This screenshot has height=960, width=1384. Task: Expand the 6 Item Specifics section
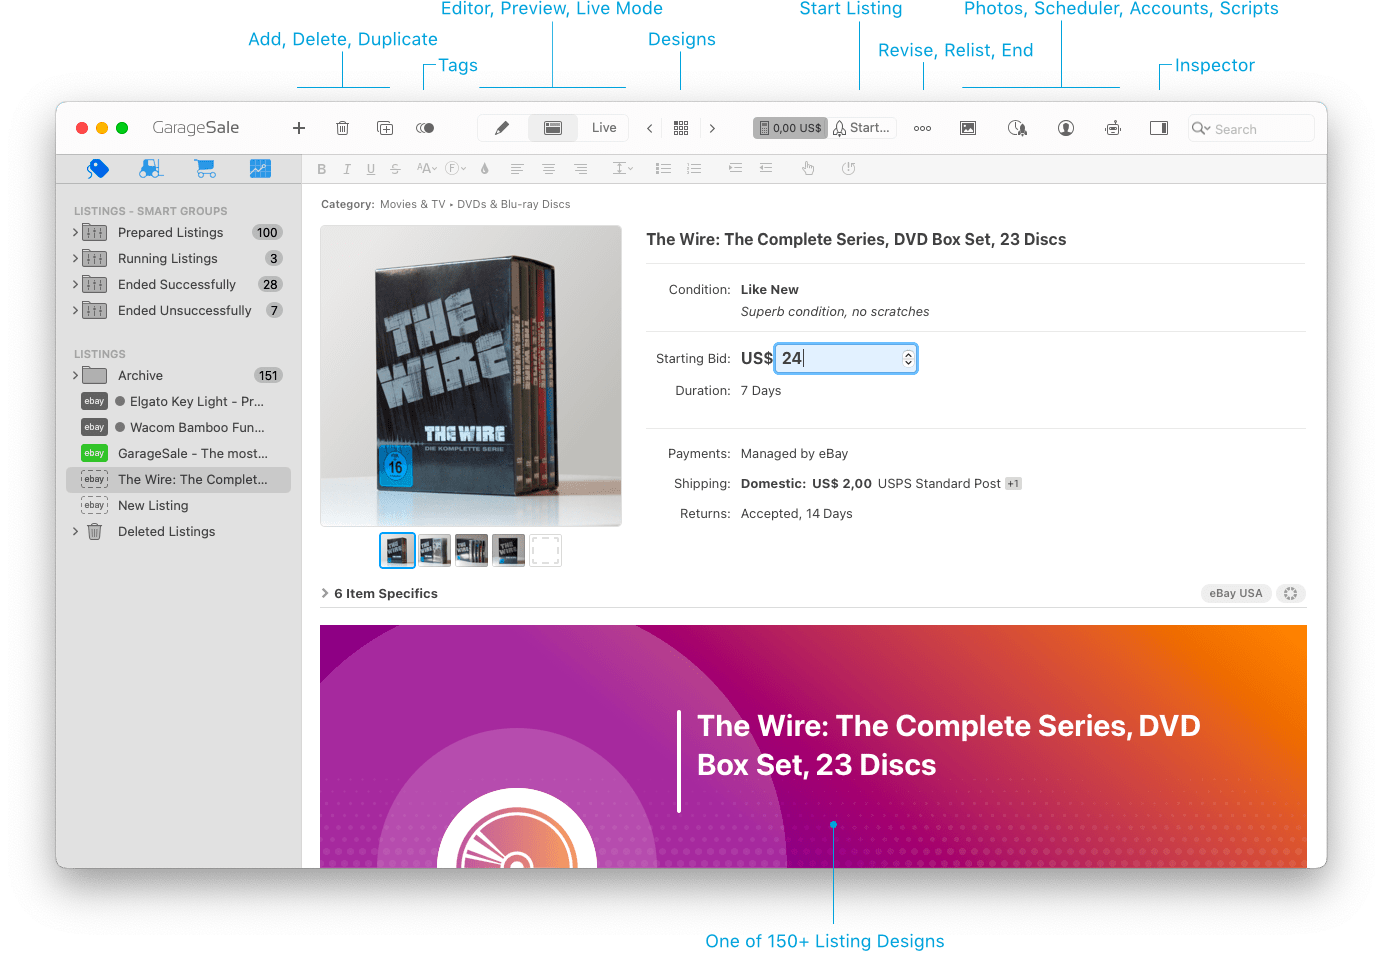tap(325, 593)
